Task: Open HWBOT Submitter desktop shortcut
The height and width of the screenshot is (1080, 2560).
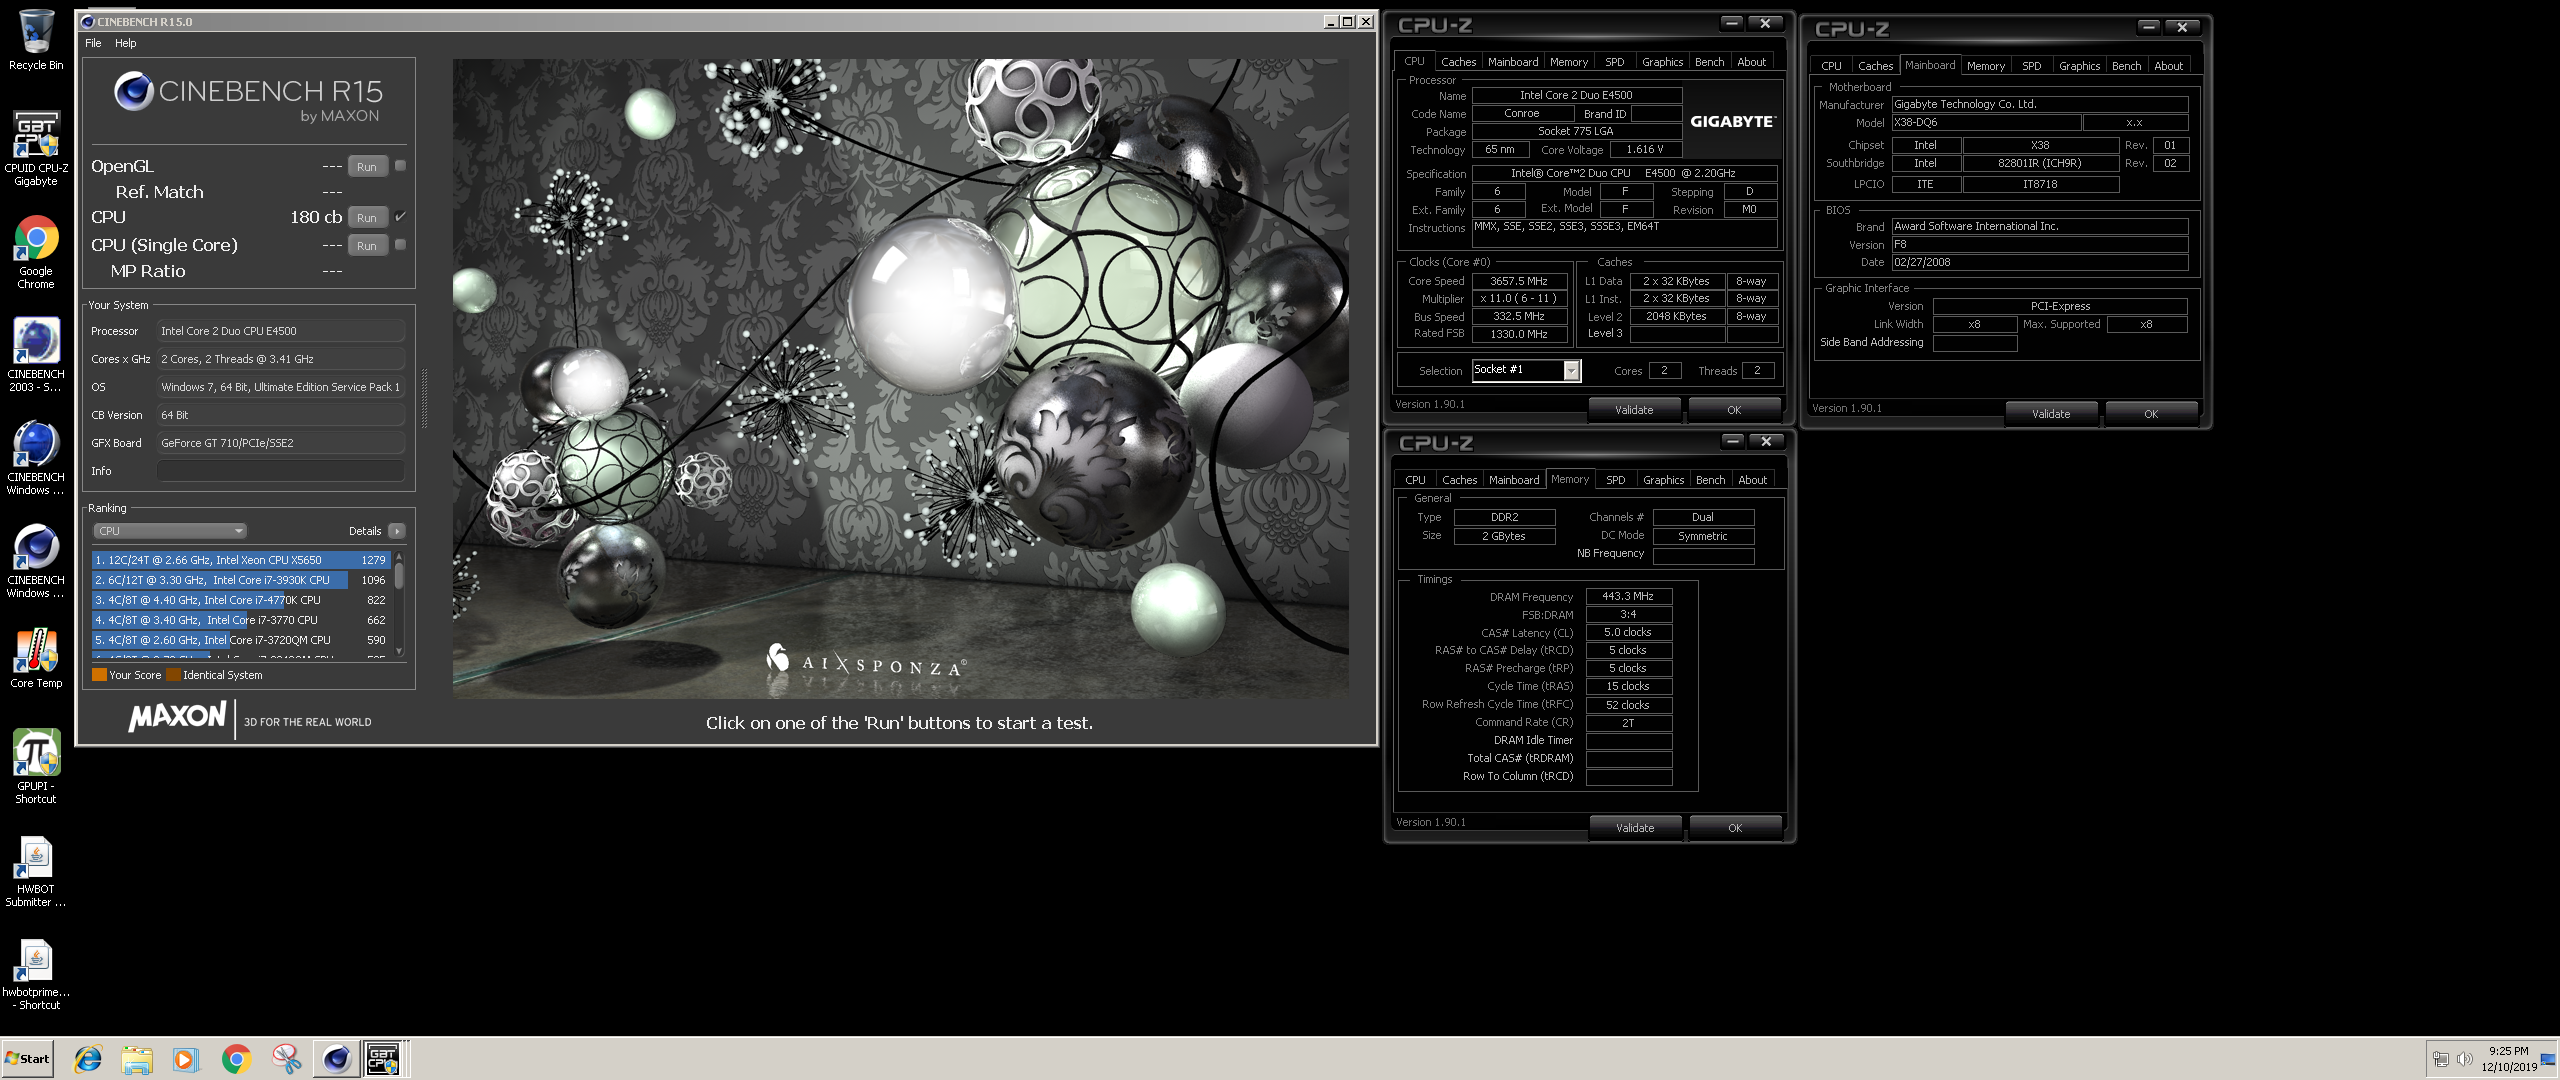Action: point(36,870)
